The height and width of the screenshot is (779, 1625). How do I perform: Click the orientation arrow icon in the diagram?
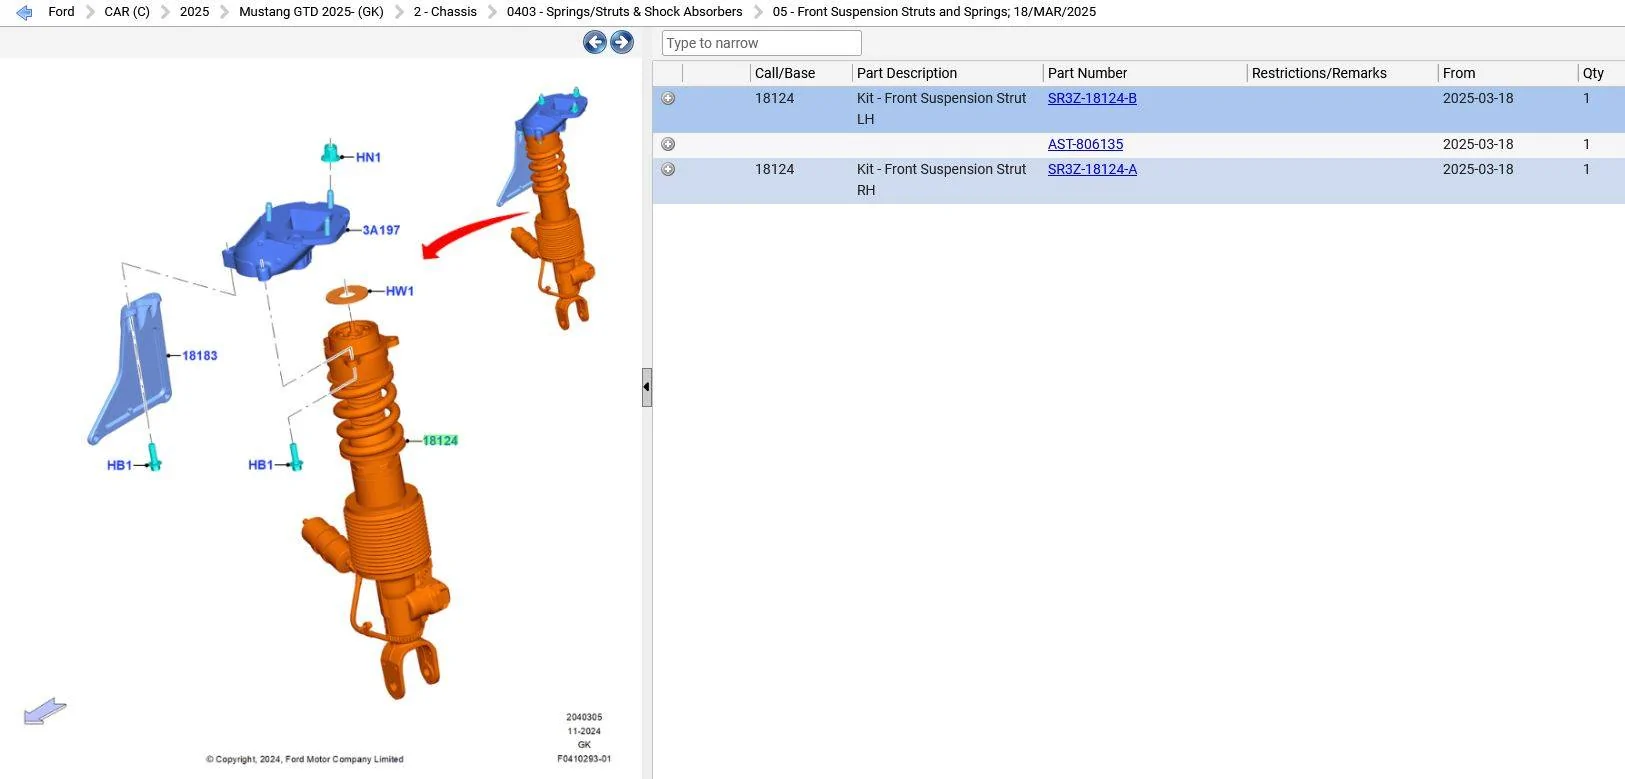coord(45,711)
